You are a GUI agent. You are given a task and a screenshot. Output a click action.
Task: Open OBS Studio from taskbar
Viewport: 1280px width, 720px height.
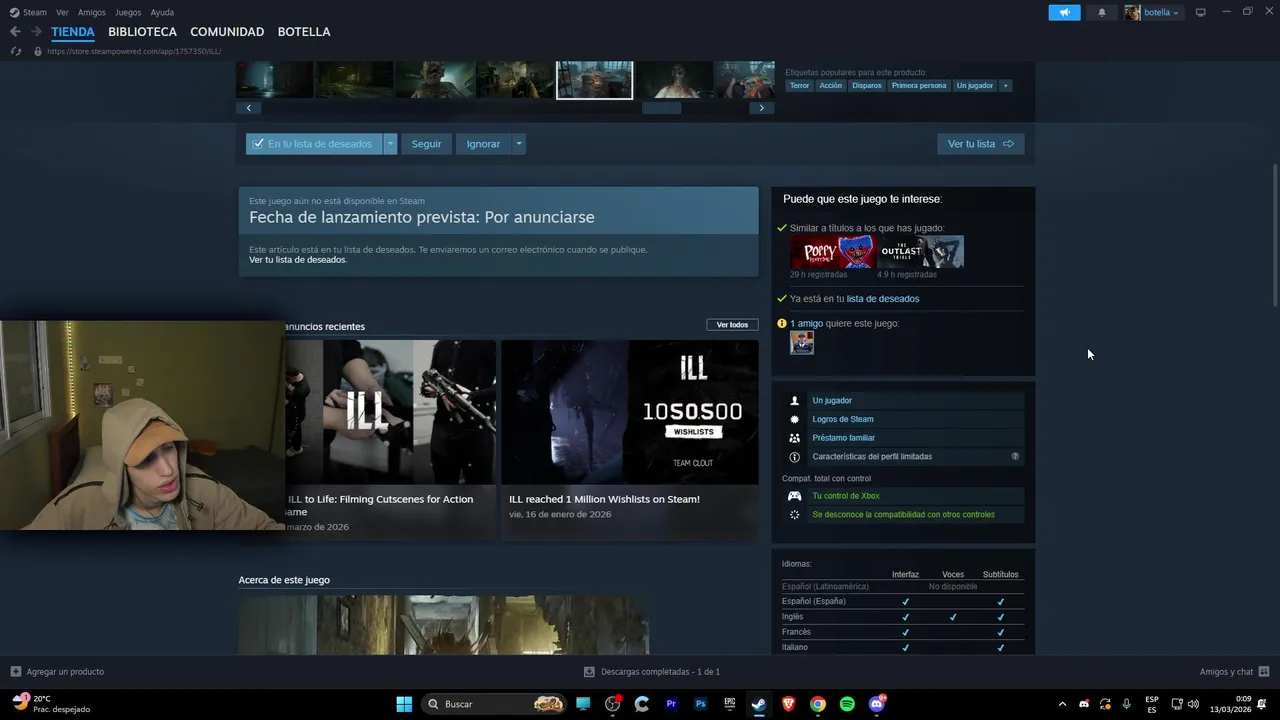point(612,704)
